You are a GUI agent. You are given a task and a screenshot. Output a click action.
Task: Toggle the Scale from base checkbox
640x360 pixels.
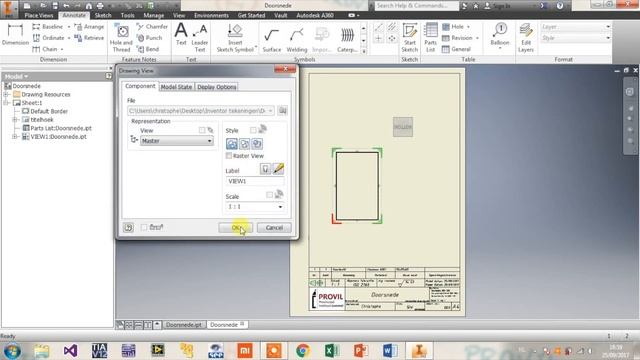click(269, 195)
